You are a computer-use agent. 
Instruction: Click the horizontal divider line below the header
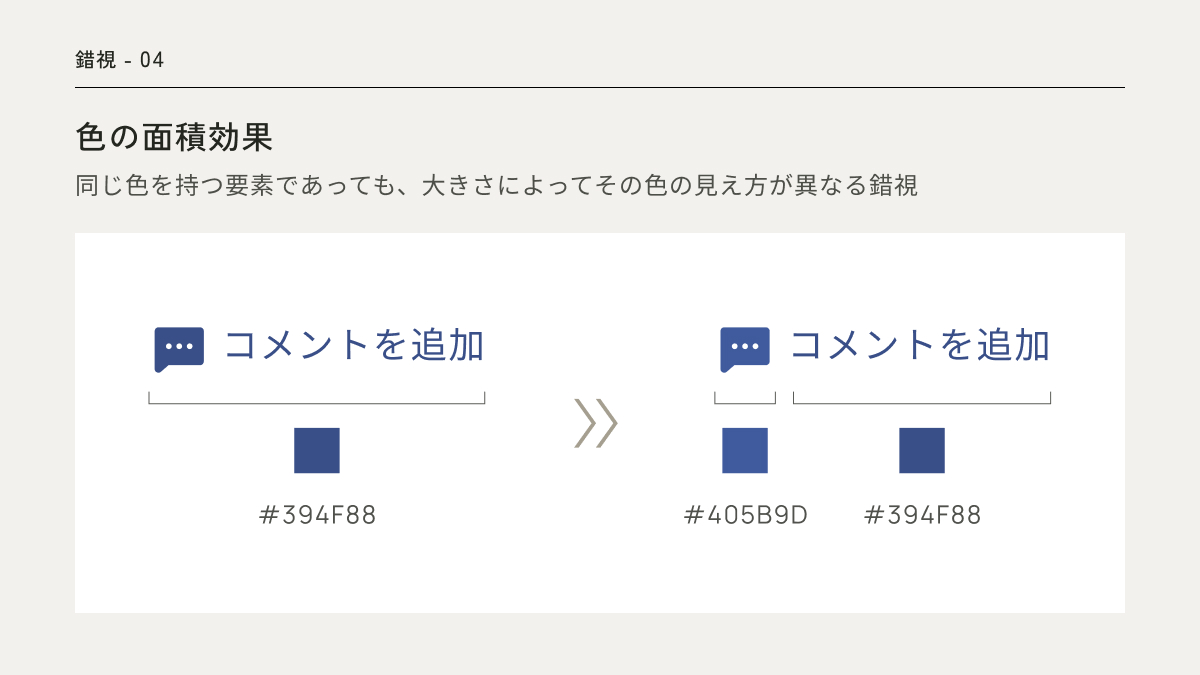pyautogui.click(x=600, y=88)
